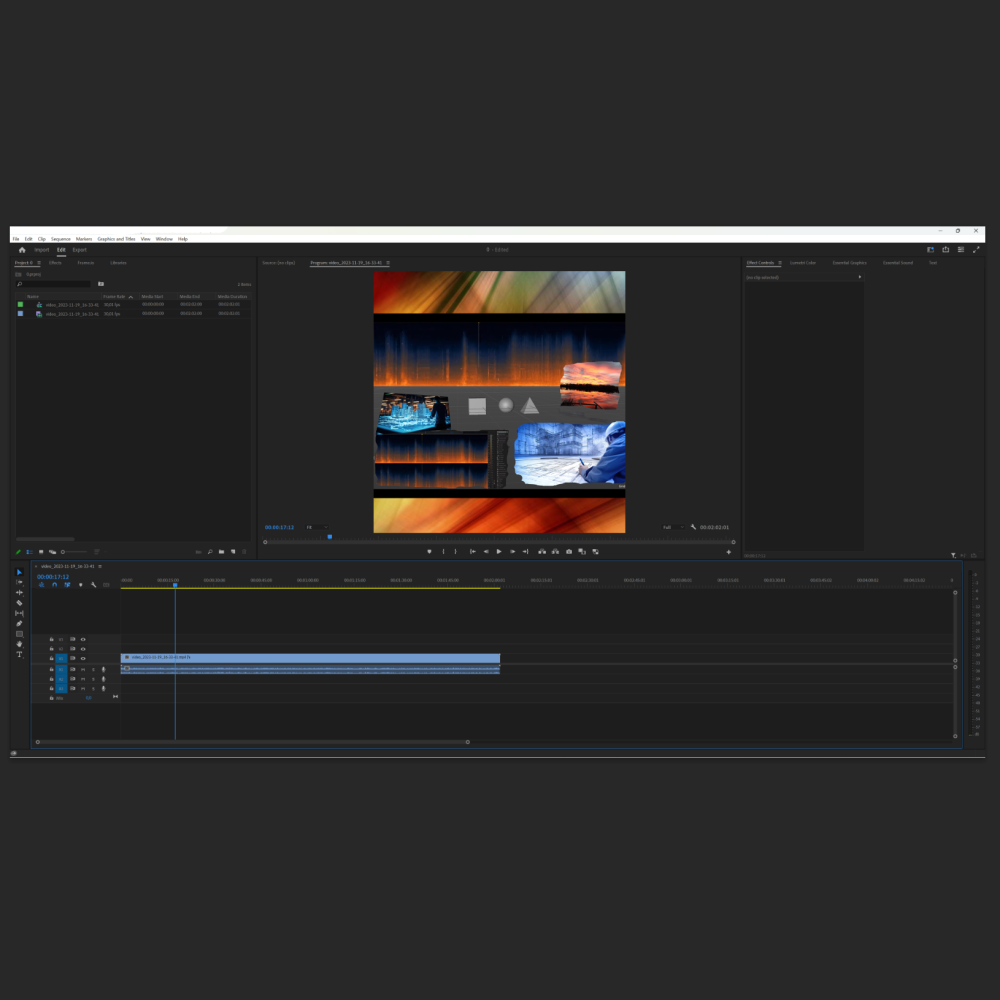1000x1000 pixels.
Task: Click the Home icon in workspace bar
Action: tap(22, 250)
